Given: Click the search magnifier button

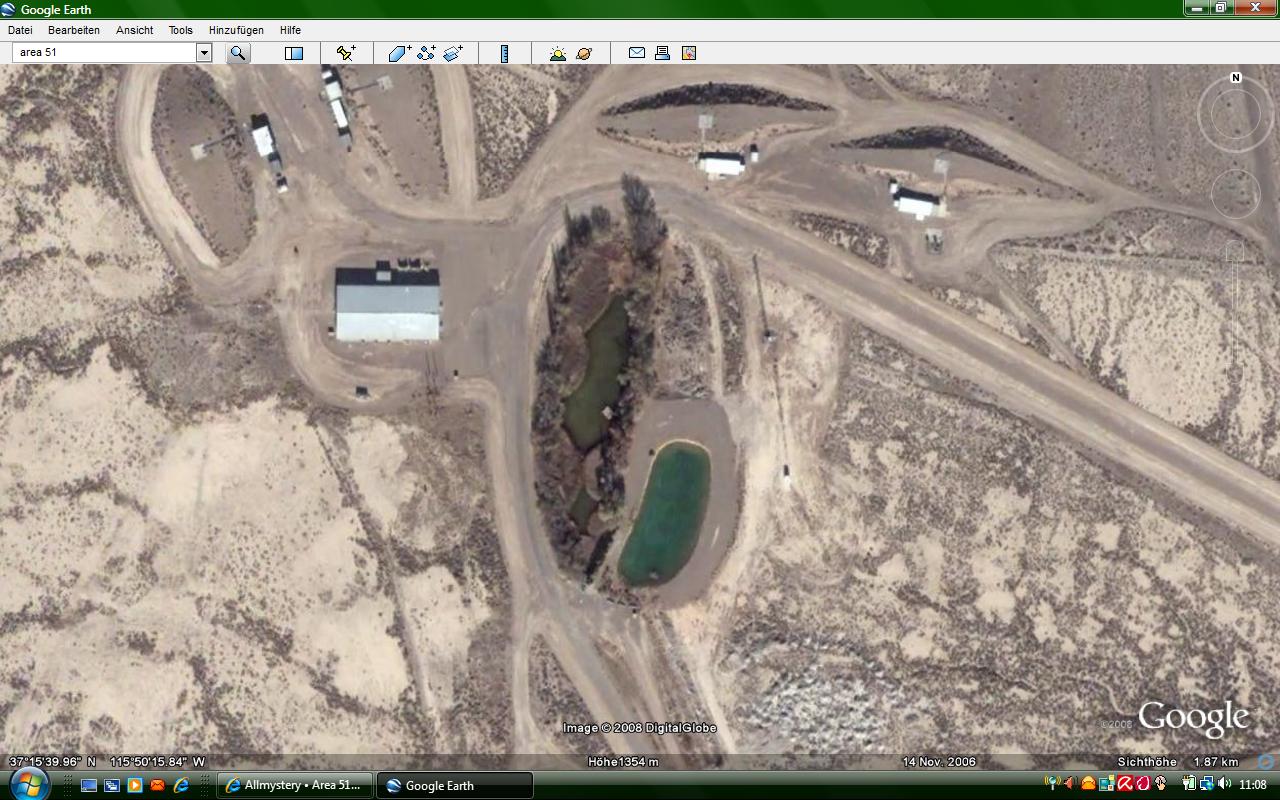Looking at the screenshot, I should (x=237, y=53).
